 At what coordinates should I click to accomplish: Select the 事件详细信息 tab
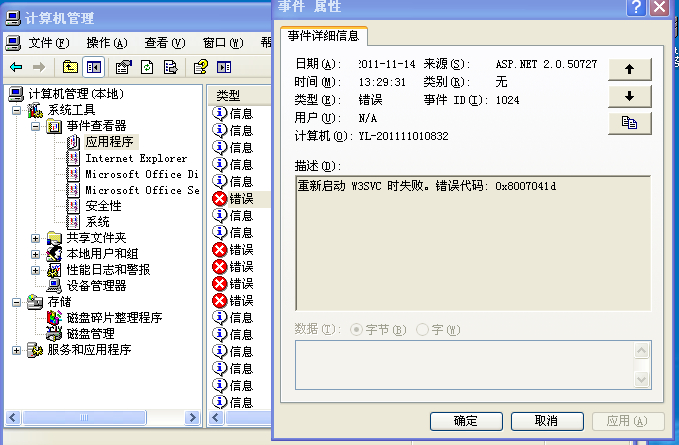click(323, 35)
